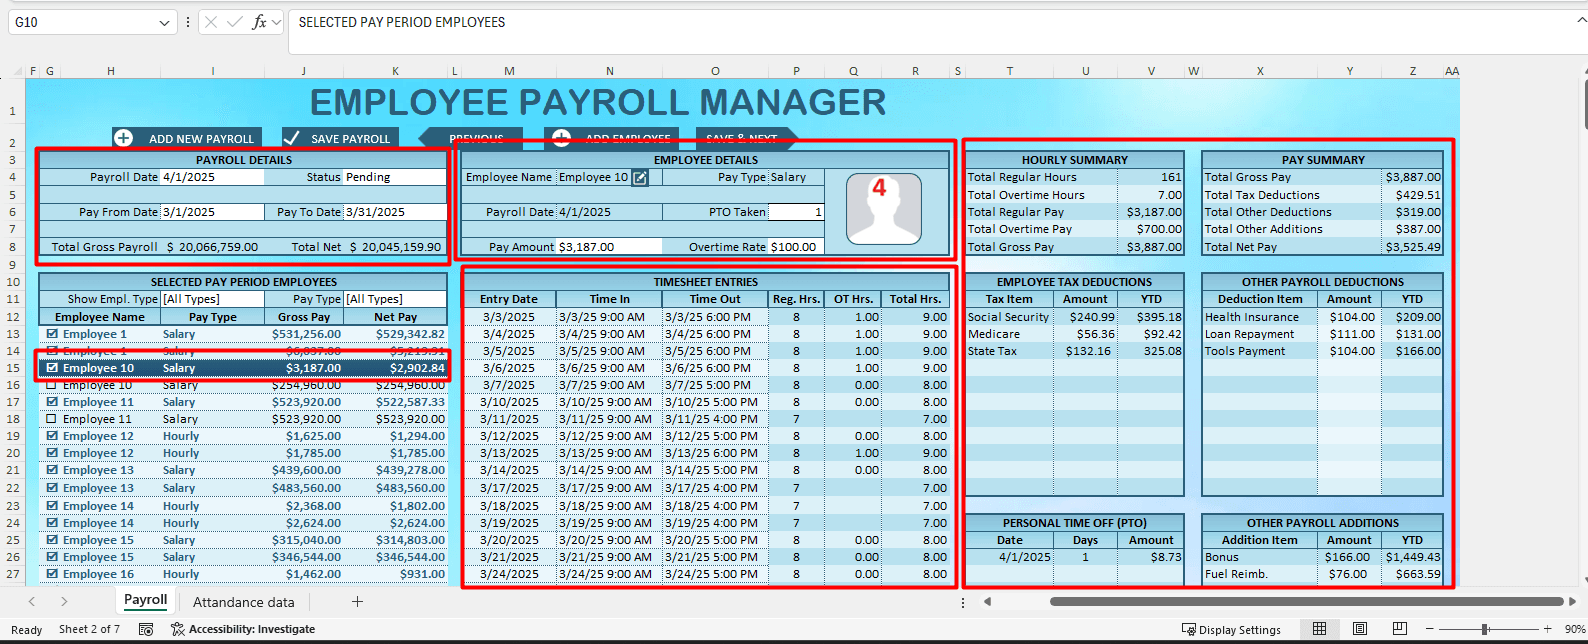Toggle checkbox for Employee 1 salary $531,256.00

pos(52,334)
